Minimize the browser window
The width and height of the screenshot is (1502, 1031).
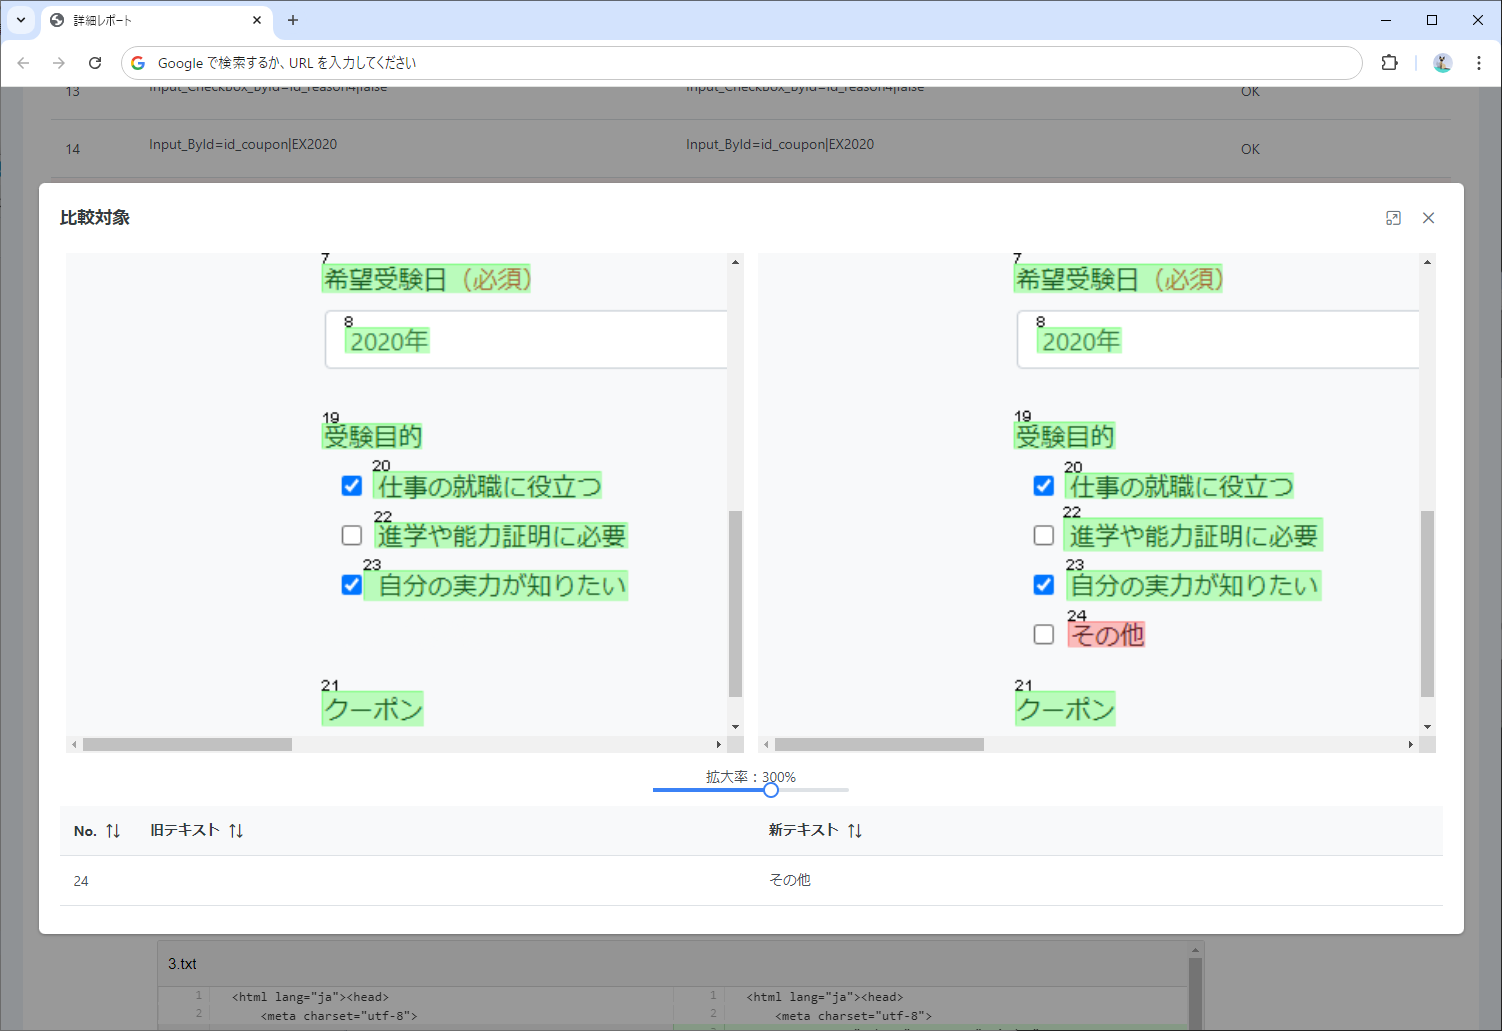tap(1386, 20)
